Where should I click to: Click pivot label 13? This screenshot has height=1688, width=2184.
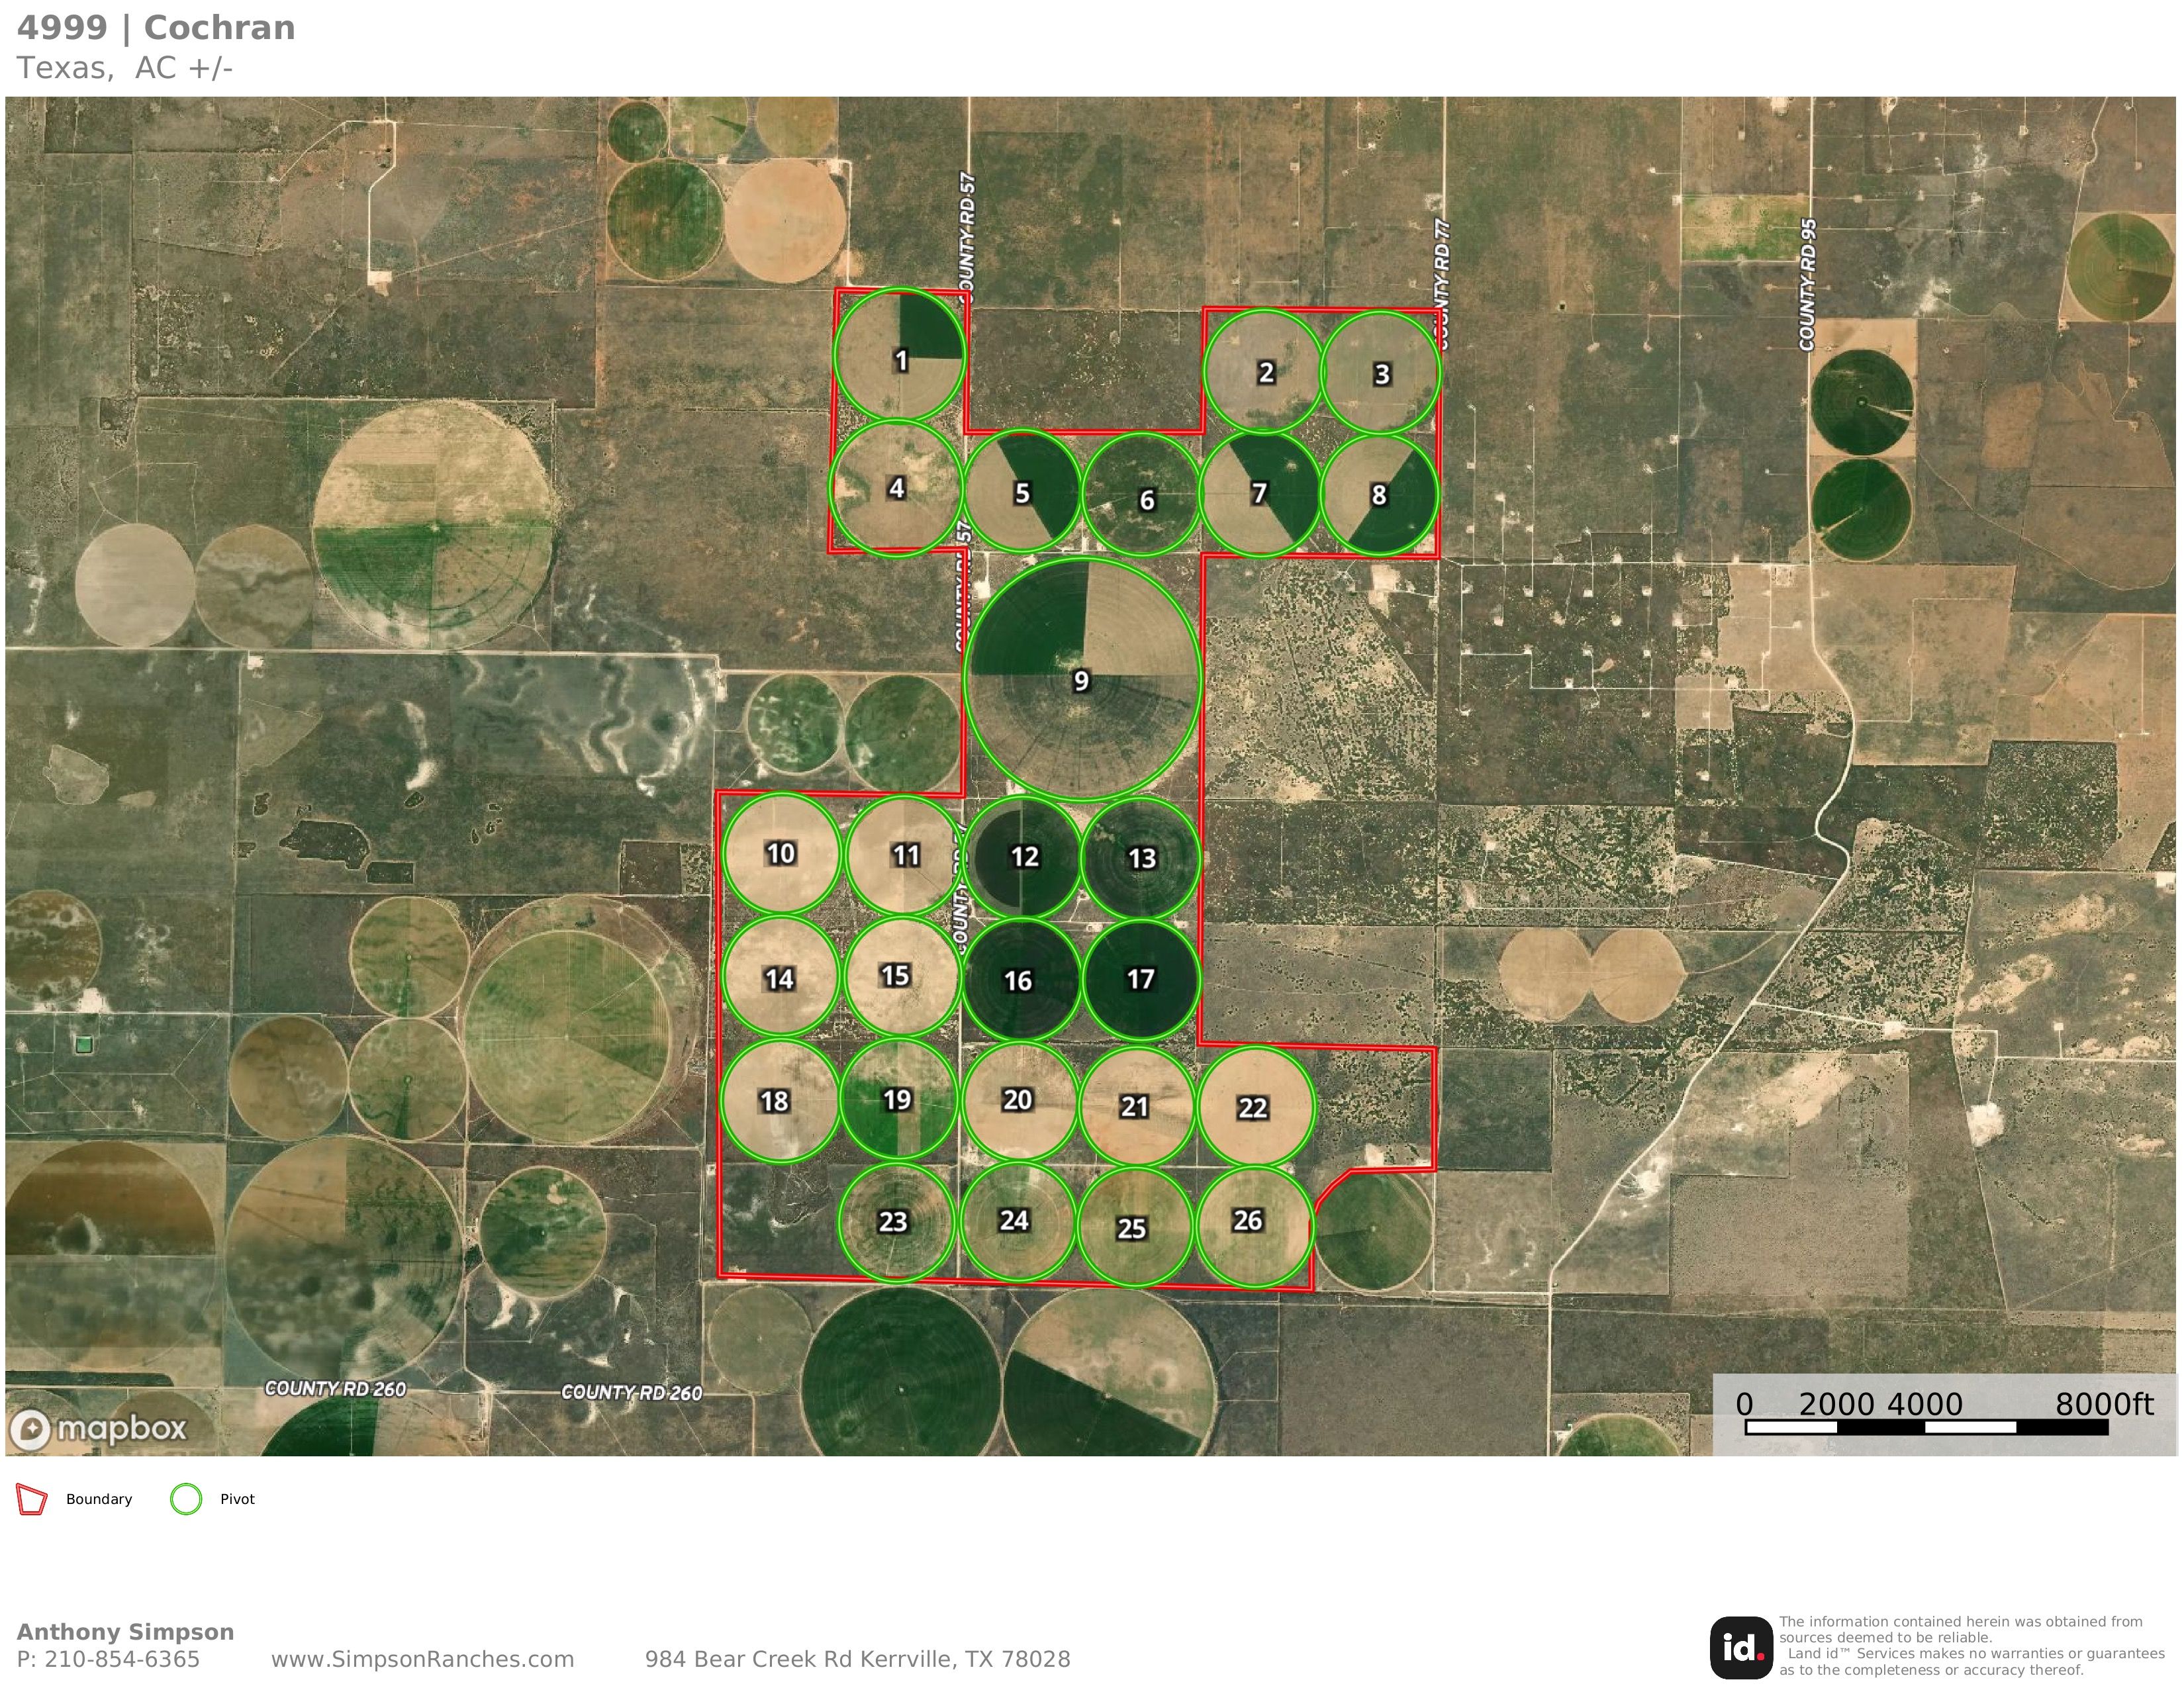pos(1141,859)
